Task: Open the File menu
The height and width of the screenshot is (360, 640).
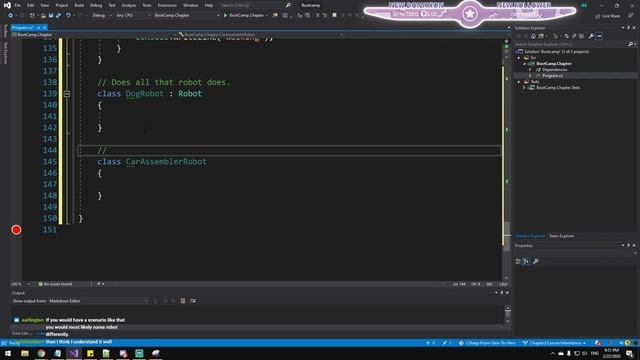Action: (x=18, y=5)
